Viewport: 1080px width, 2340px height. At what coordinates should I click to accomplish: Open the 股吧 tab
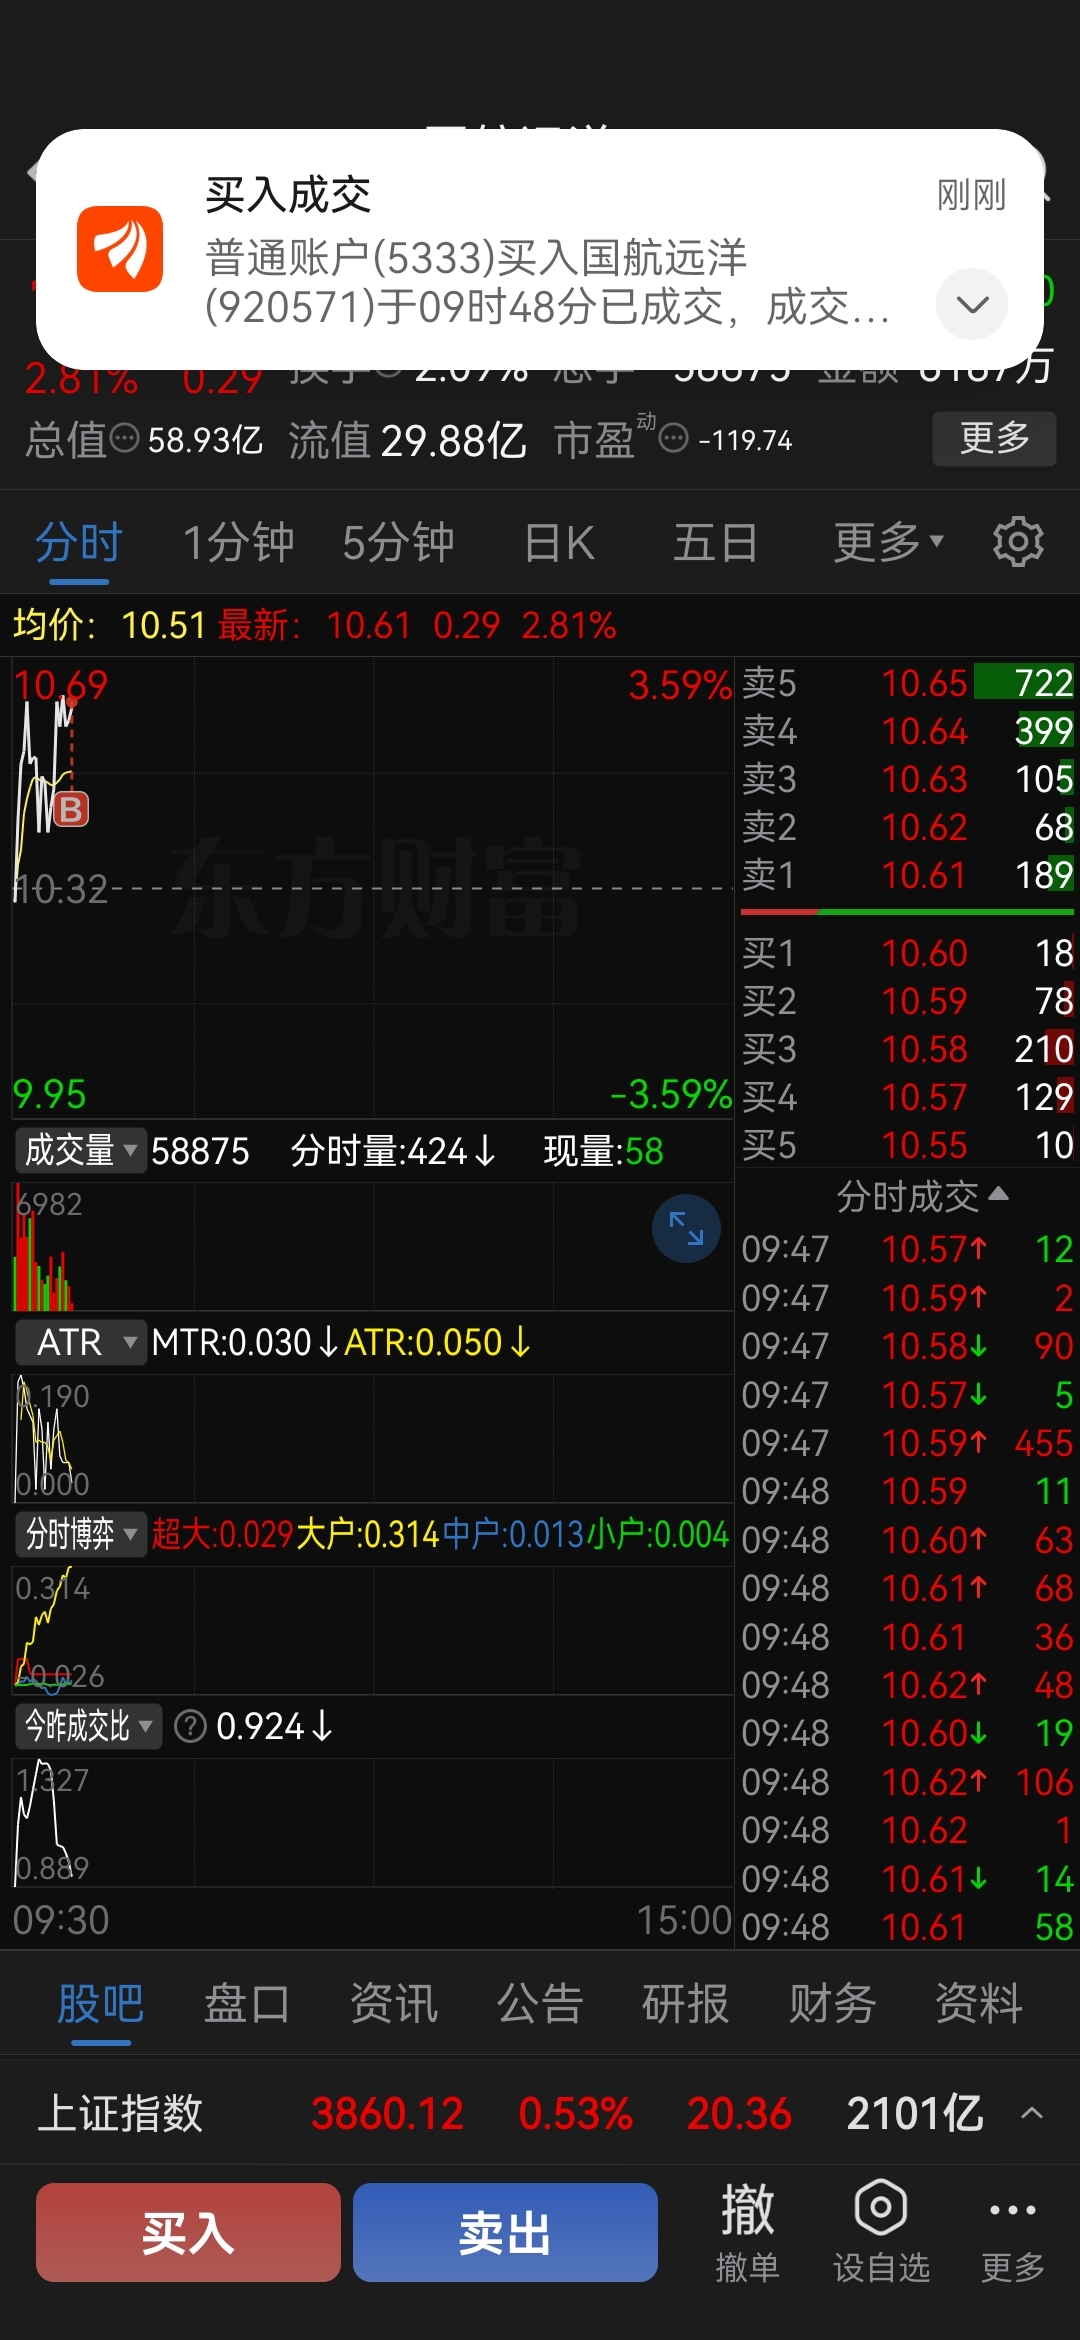click(x=100, y=2004)
